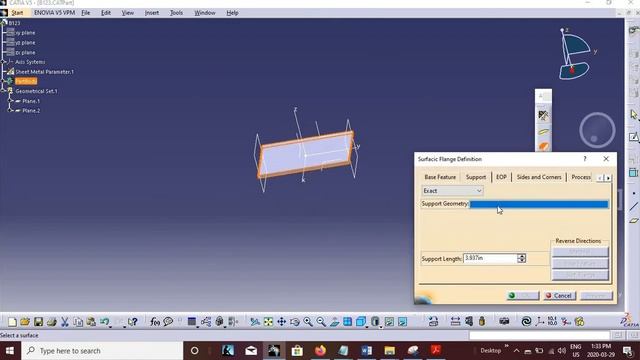Click the swirl icon in the bottom toolbar
This screenshot has width=640, height=360.
(x=526, y=322)
